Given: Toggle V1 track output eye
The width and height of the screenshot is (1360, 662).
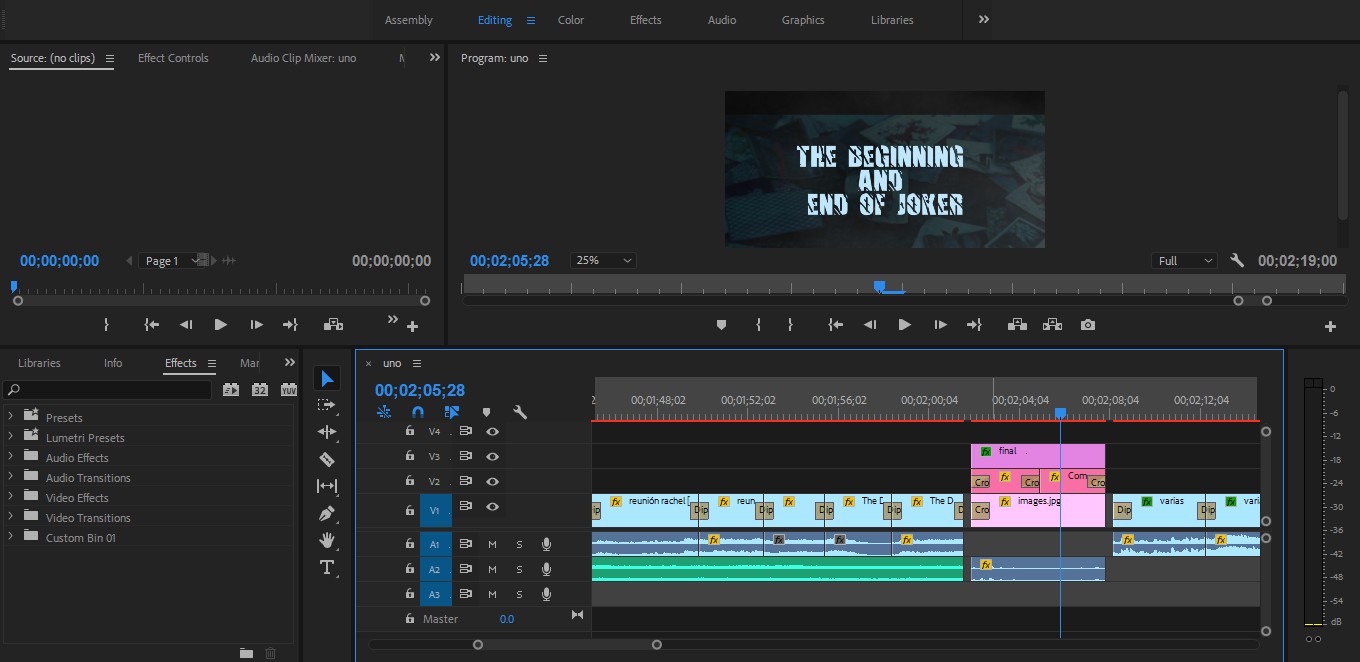Looking at the screenshot, I should click(492, 506).
